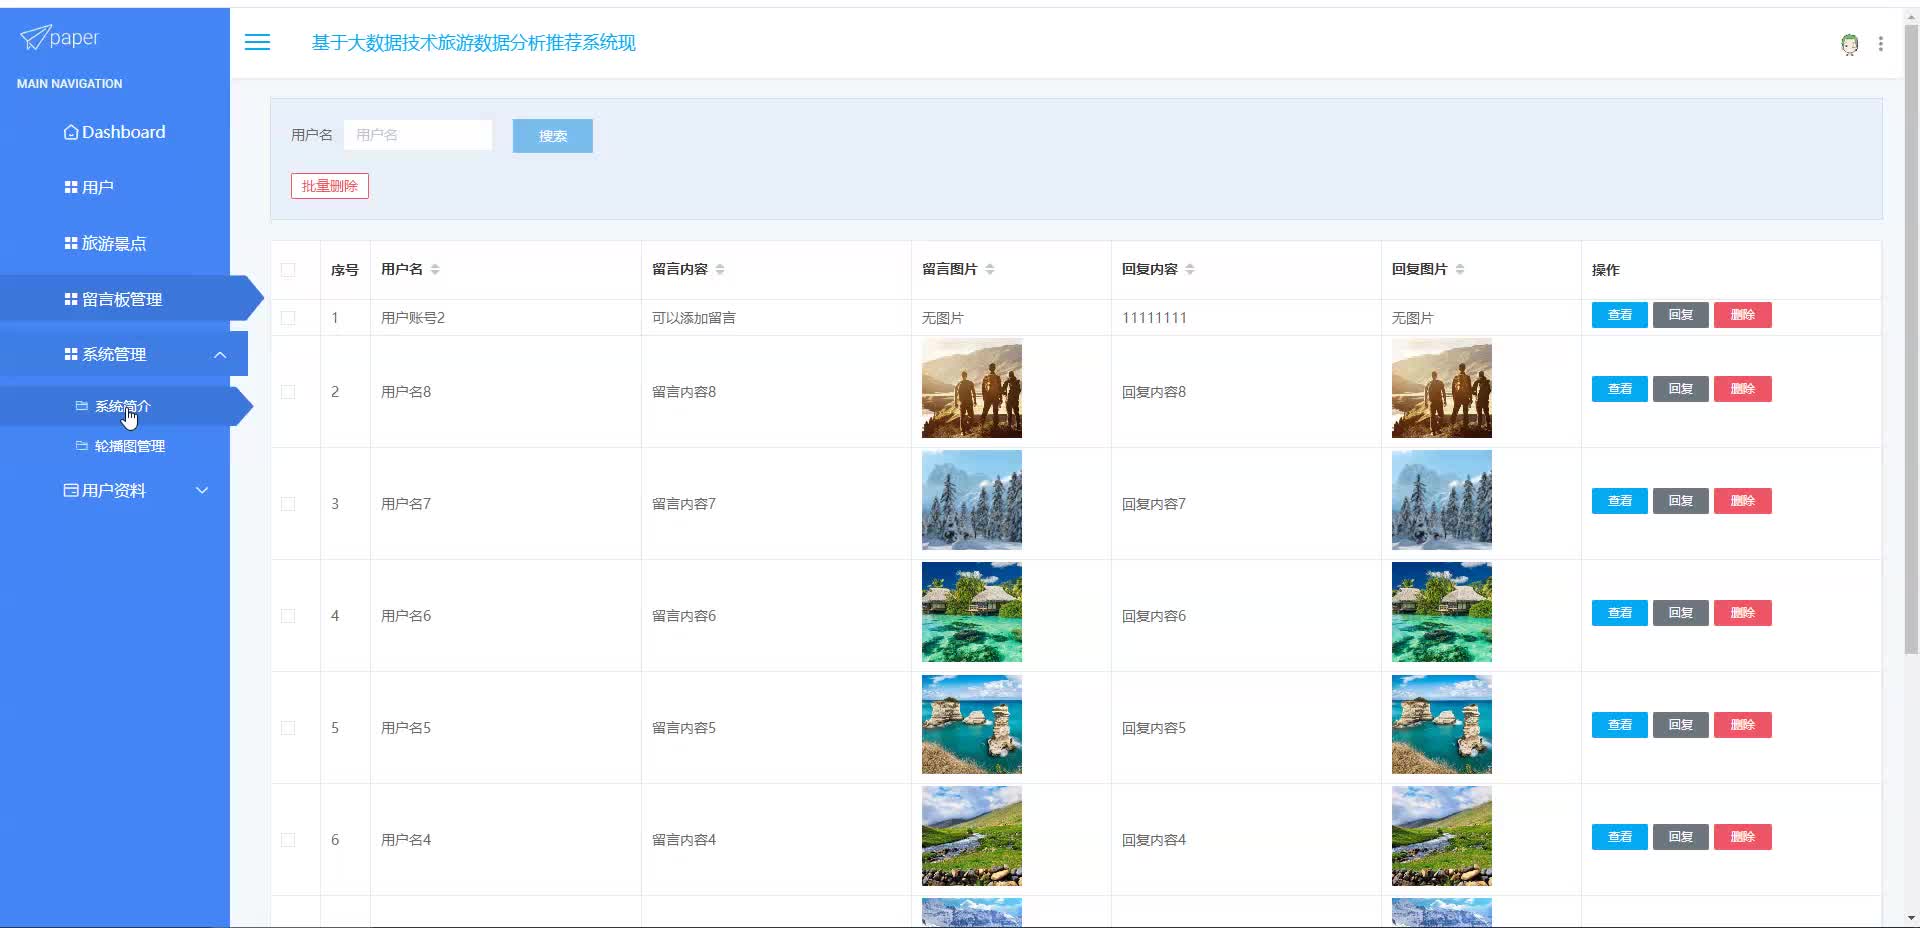The height and width of the screenshot is (928, 1920).
Task: Click the 搜索 search button
Action: [553, 136]
